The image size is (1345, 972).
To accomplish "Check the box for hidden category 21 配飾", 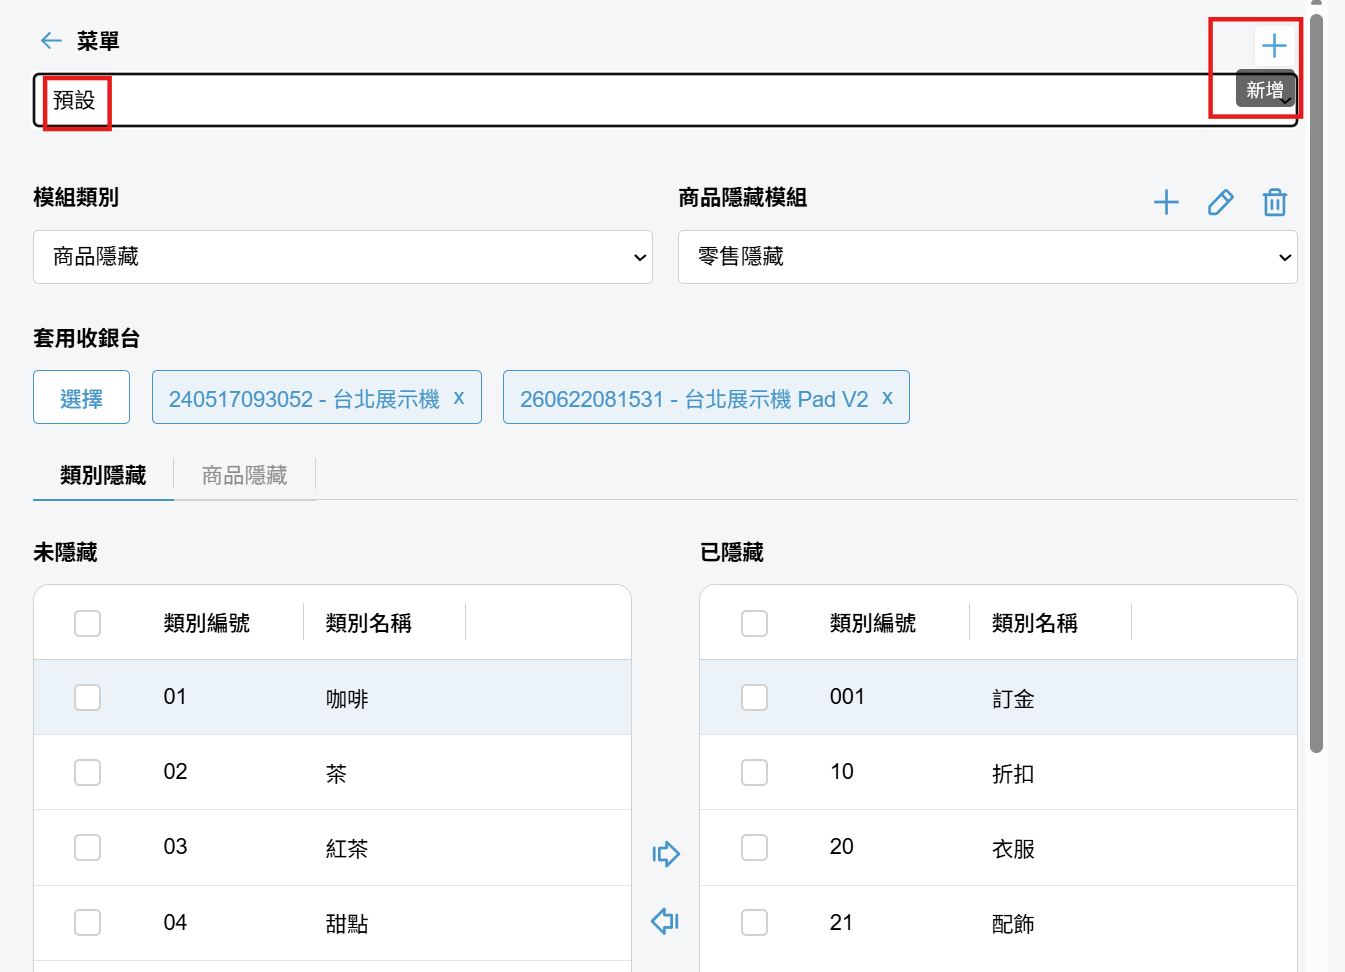I will (755, 922).
